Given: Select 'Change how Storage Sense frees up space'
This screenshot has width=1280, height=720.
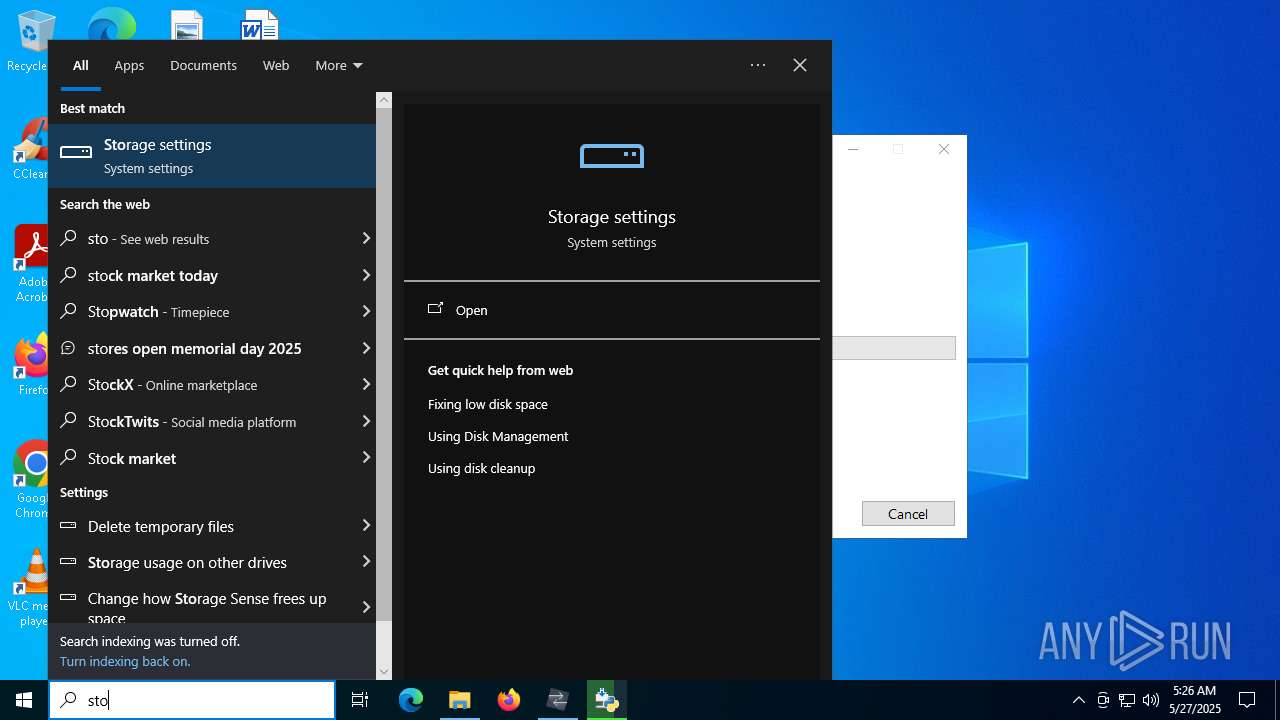Looking at the screenshot, I should [212, 607].
